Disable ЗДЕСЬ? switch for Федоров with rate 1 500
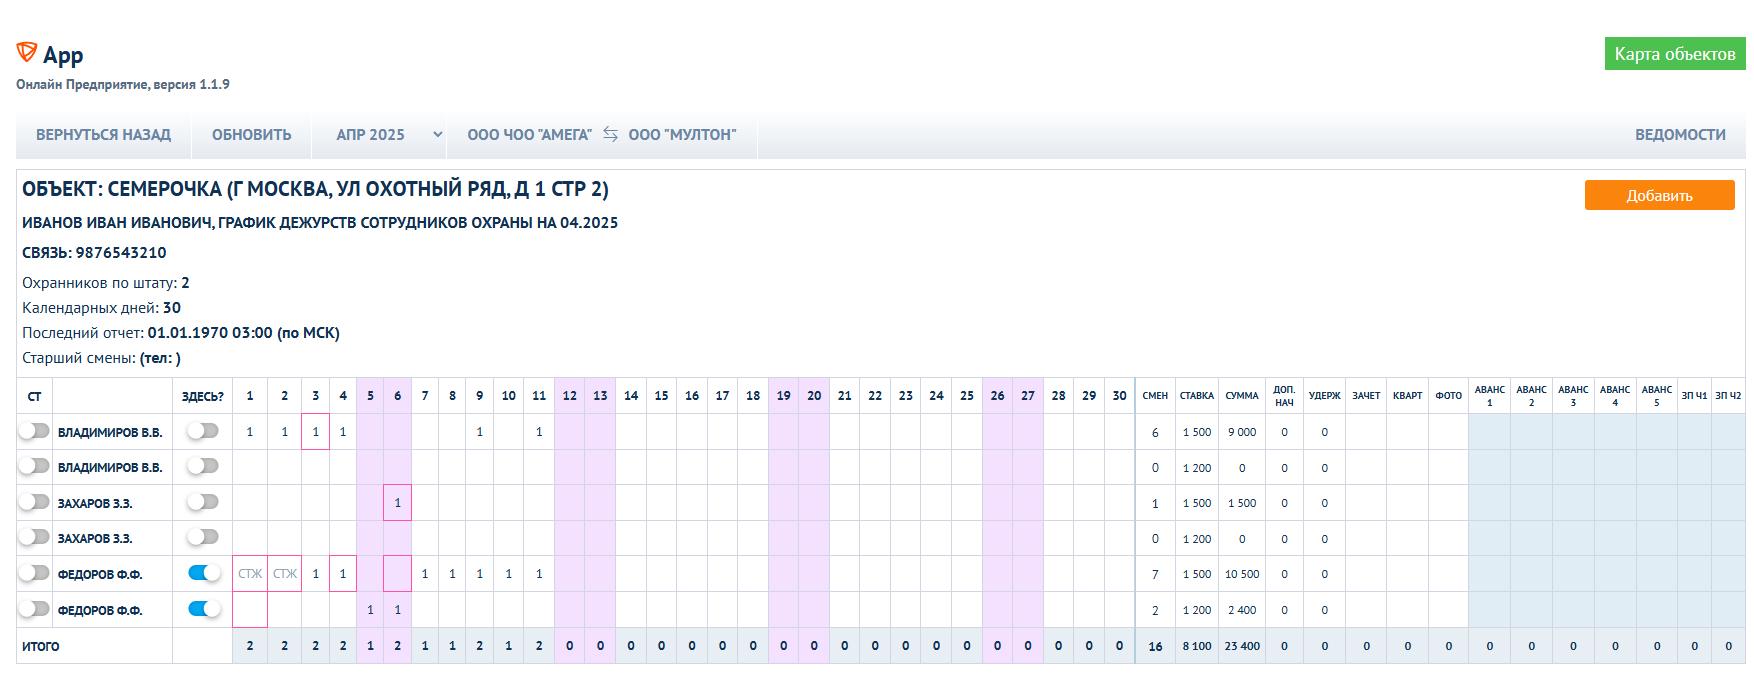1754x675 pixels. click(x=204, y=573)
